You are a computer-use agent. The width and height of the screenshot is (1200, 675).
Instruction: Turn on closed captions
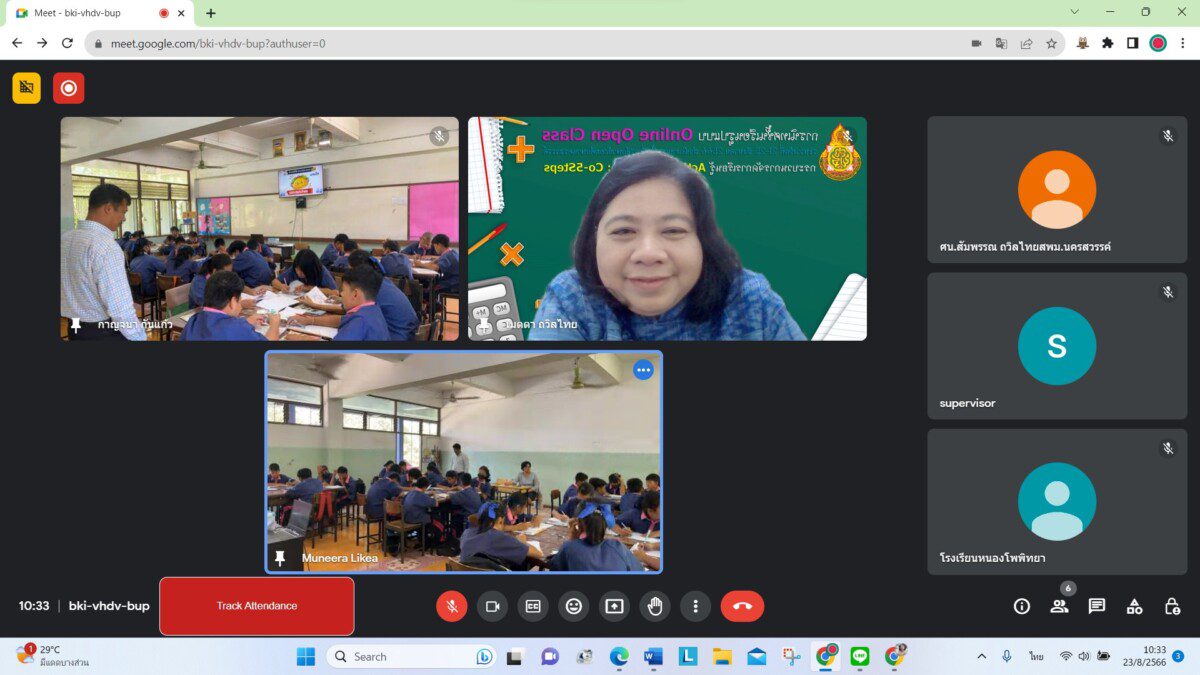533,606
